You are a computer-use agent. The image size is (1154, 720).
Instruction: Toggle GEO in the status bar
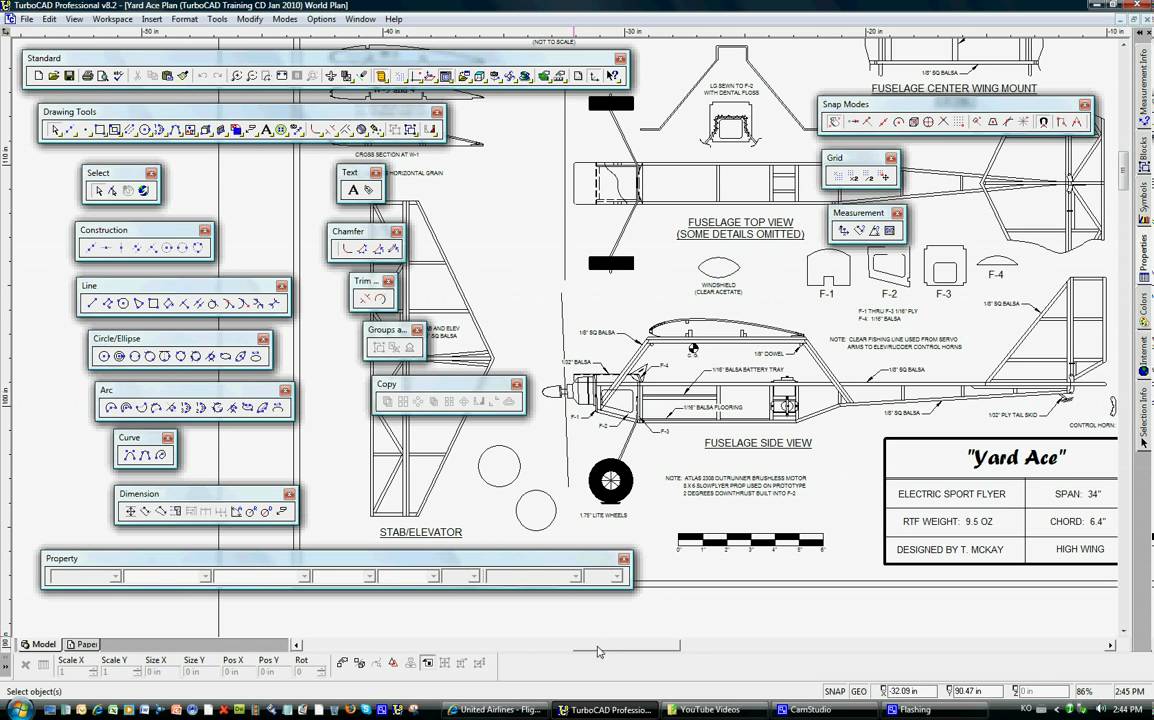[859, 690]
